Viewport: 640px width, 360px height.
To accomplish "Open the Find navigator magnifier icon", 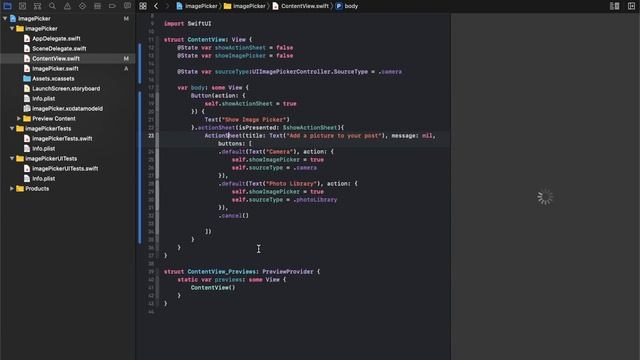I will (x=52, y=6).
